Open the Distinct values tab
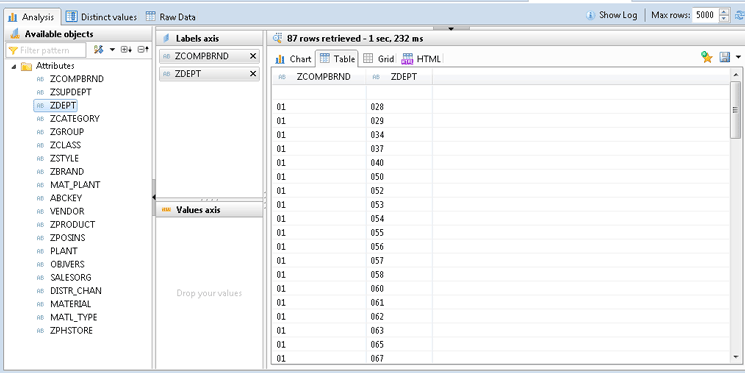 [x=101, y=17]
